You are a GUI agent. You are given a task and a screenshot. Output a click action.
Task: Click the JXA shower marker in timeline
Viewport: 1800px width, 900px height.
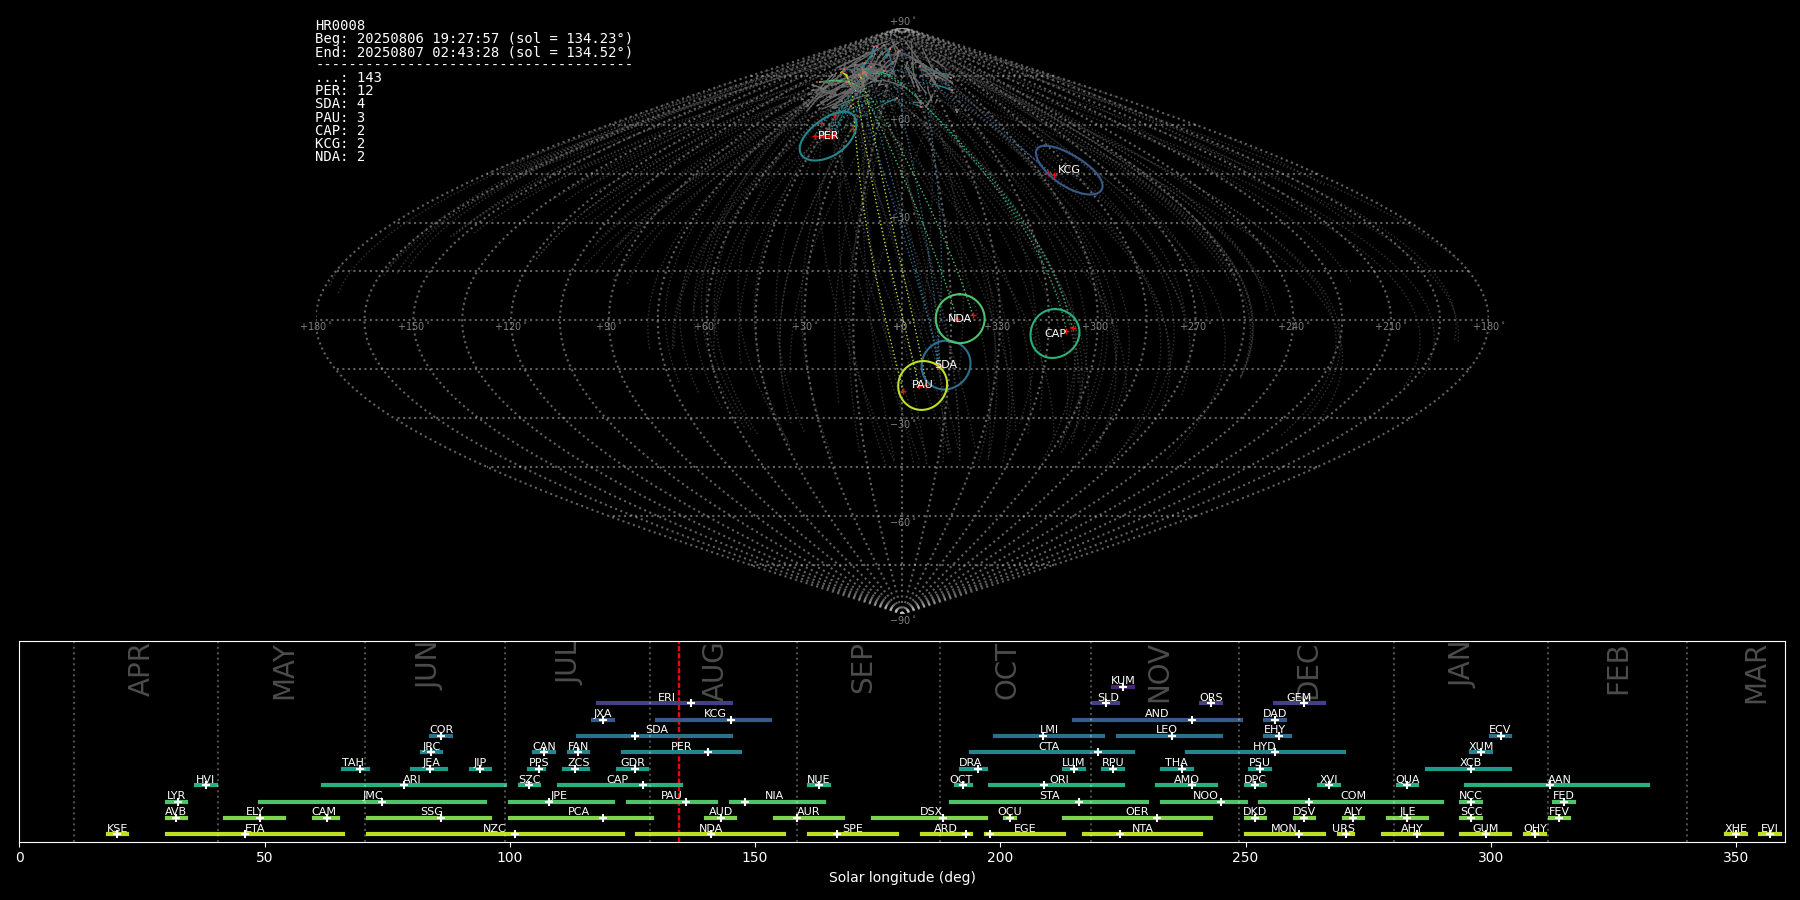(602, 720)
